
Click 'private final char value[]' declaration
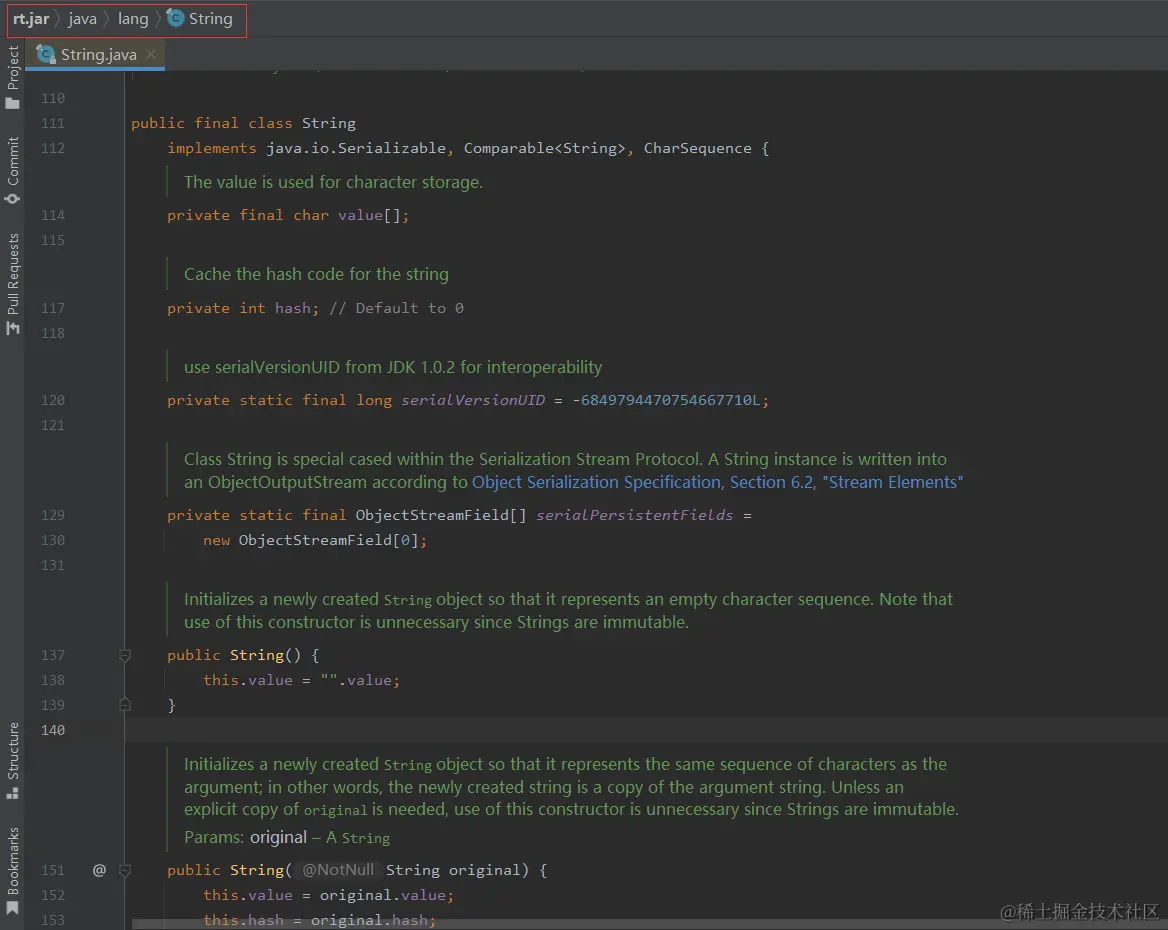point(288,215)
